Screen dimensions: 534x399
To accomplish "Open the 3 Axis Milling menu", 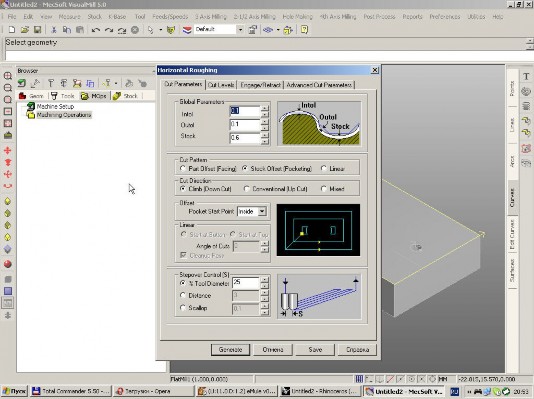I will point(211,17).
